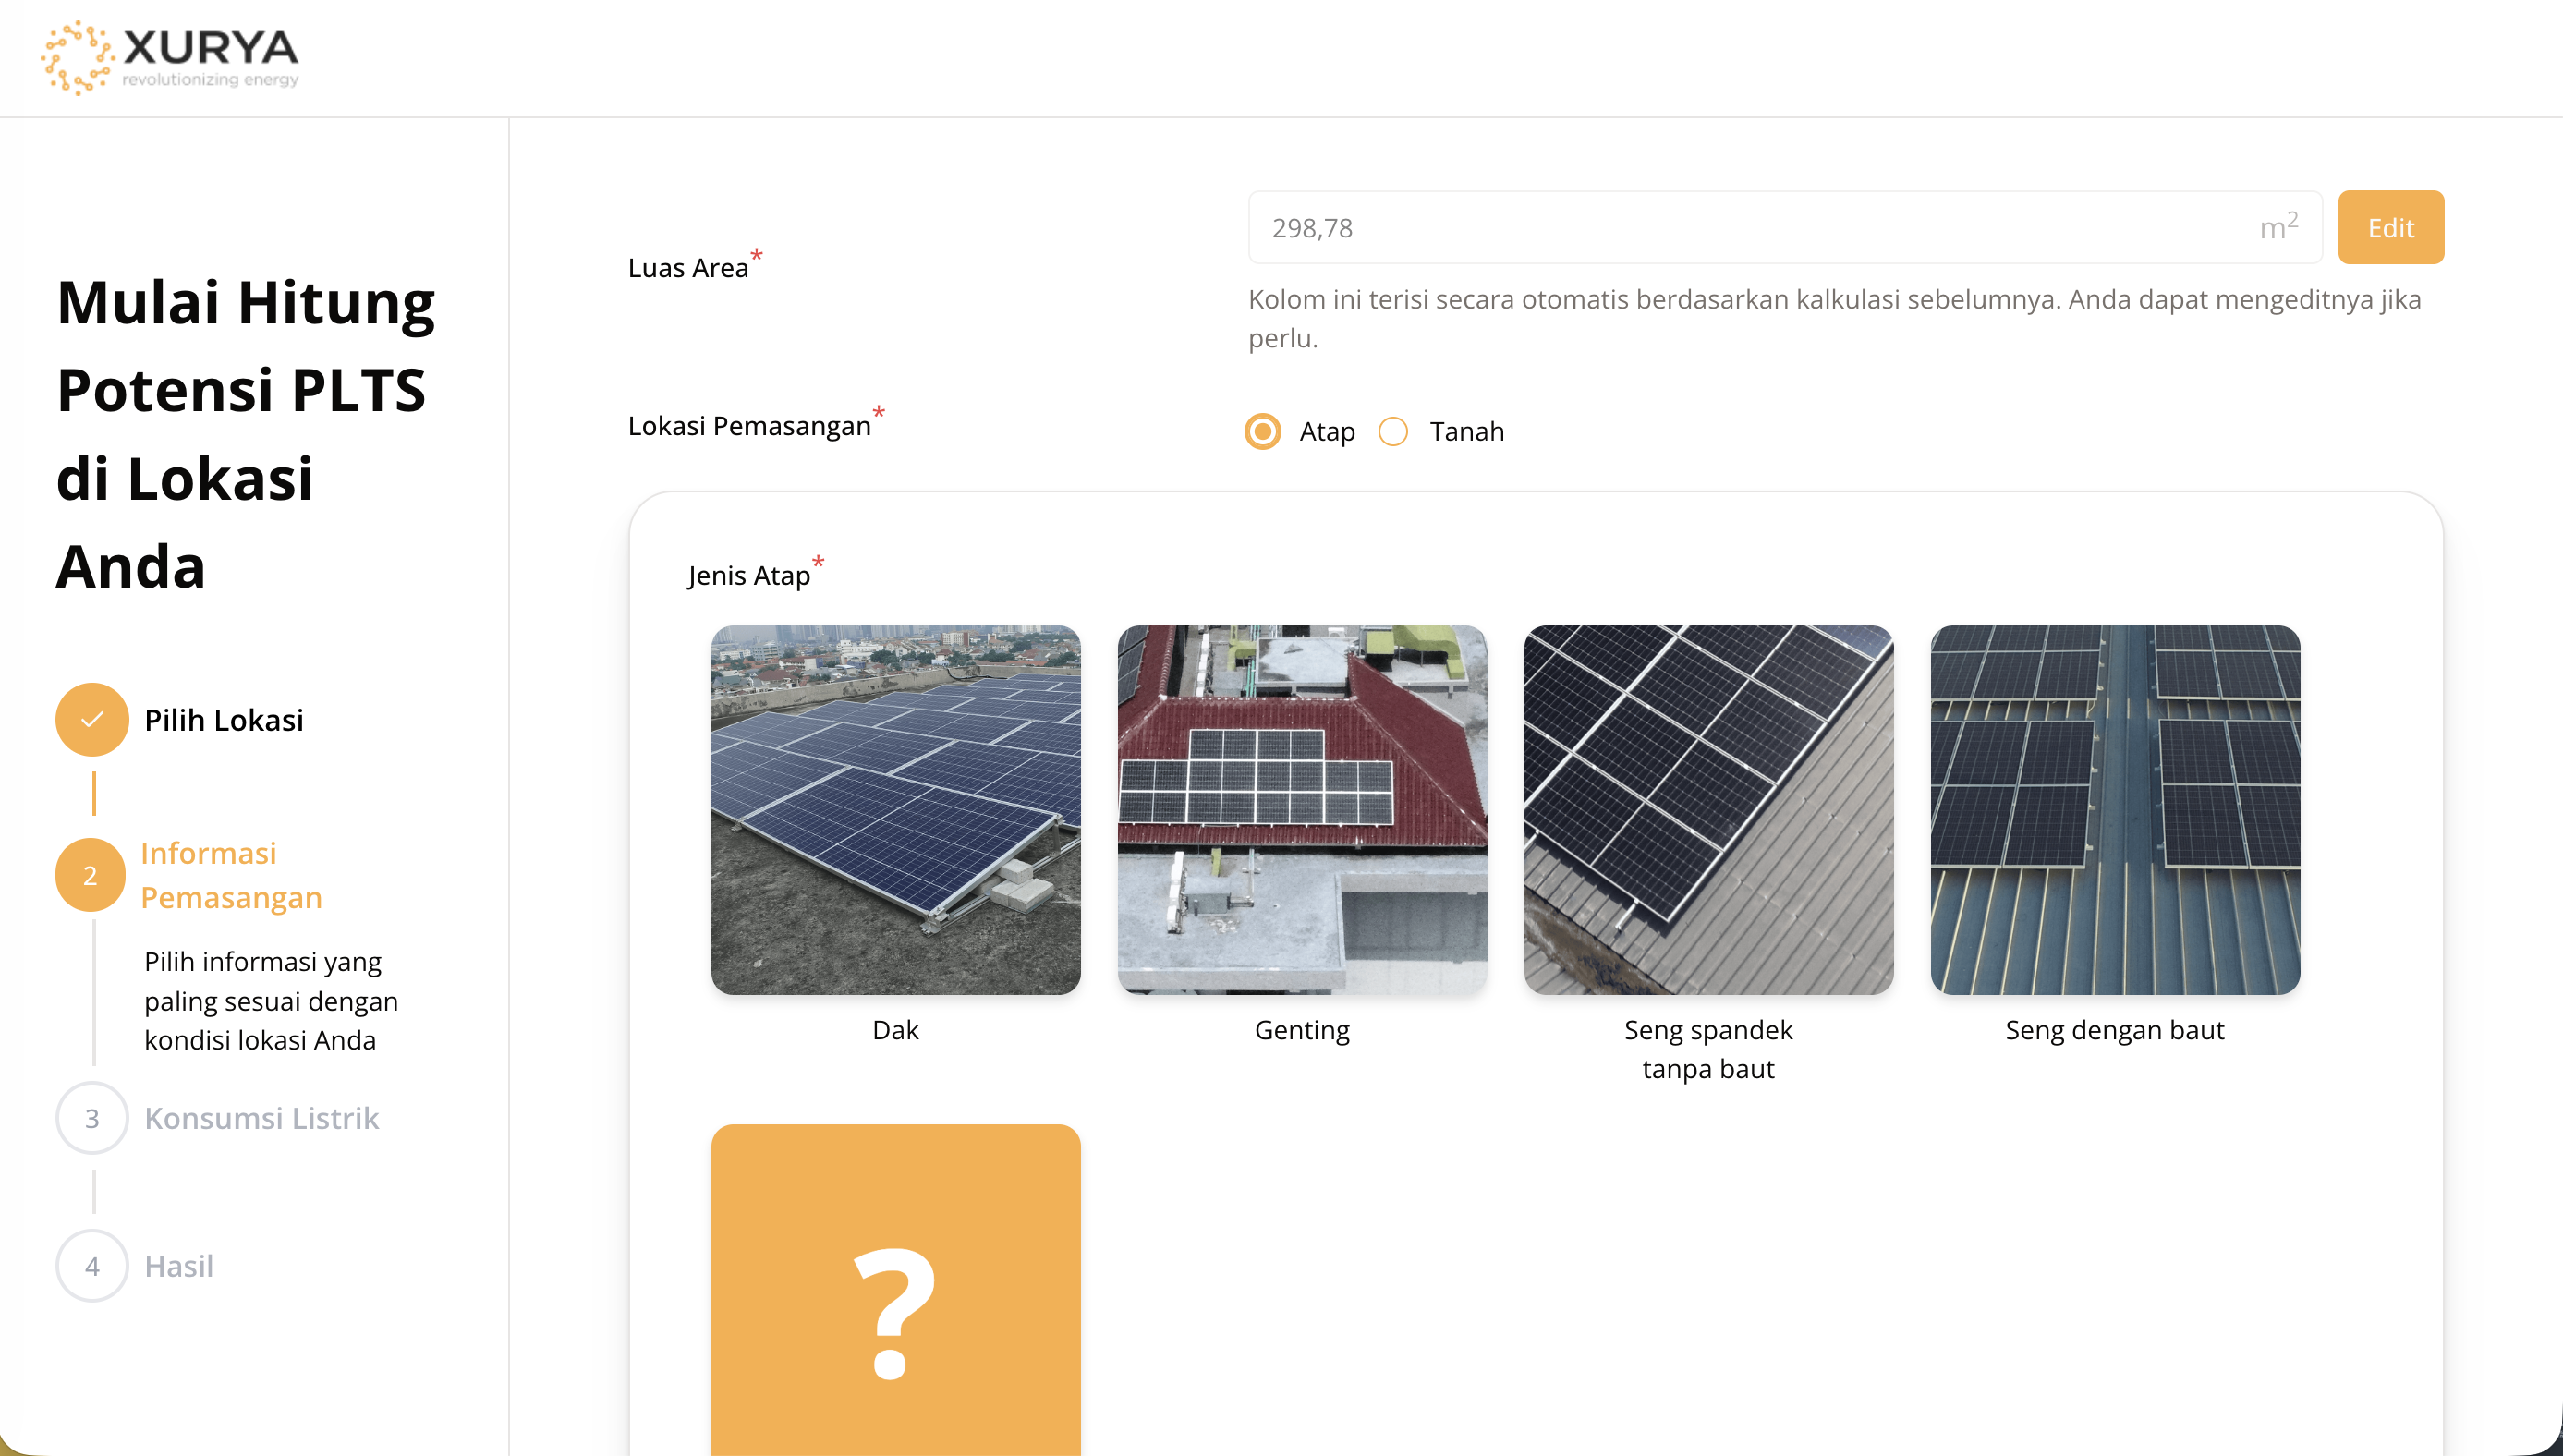Click the 'Kolom ini terisi secara otomatis' hint
Screen dimensions: 2563x1456
click(1834, 318)
